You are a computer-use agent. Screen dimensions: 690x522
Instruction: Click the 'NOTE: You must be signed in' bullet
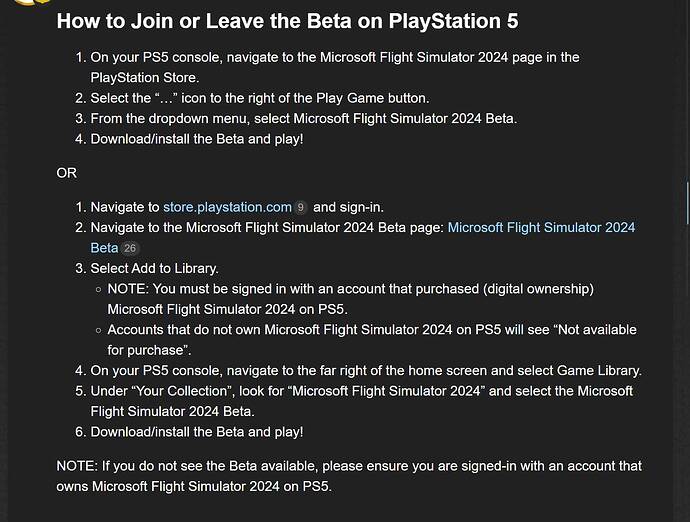351,299
